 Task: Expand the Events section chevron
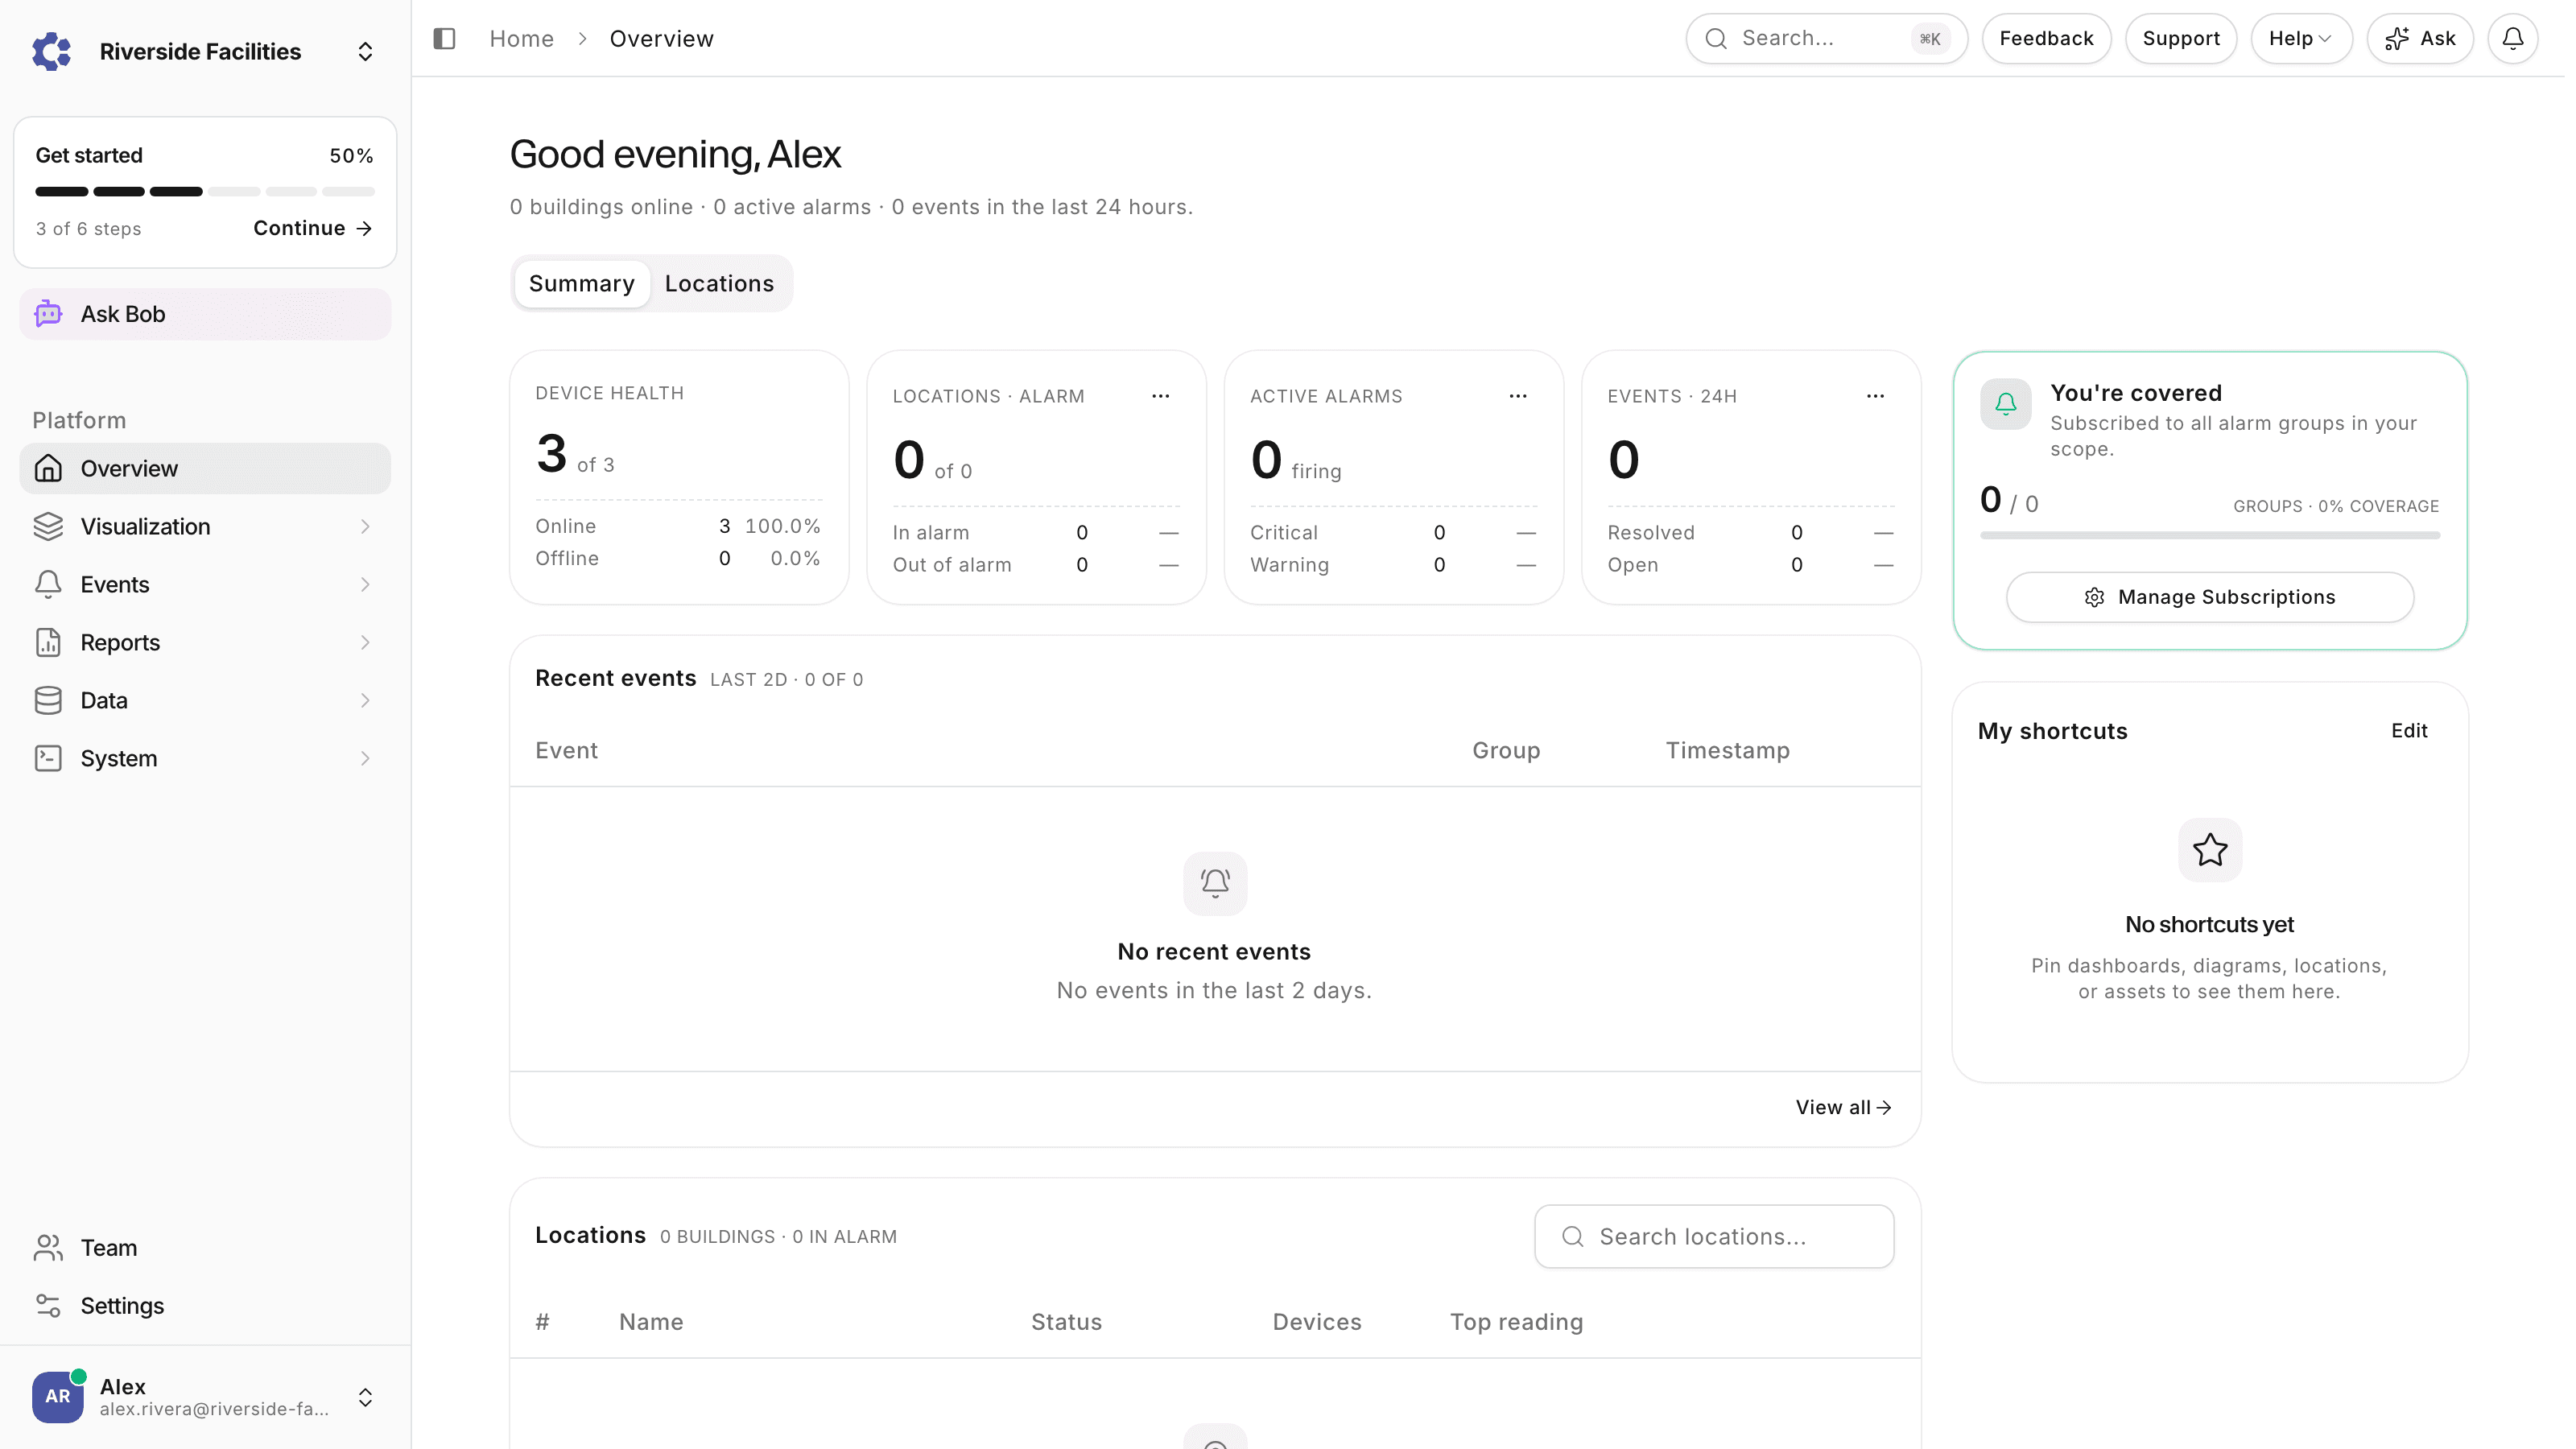click(x=365, y=584)
